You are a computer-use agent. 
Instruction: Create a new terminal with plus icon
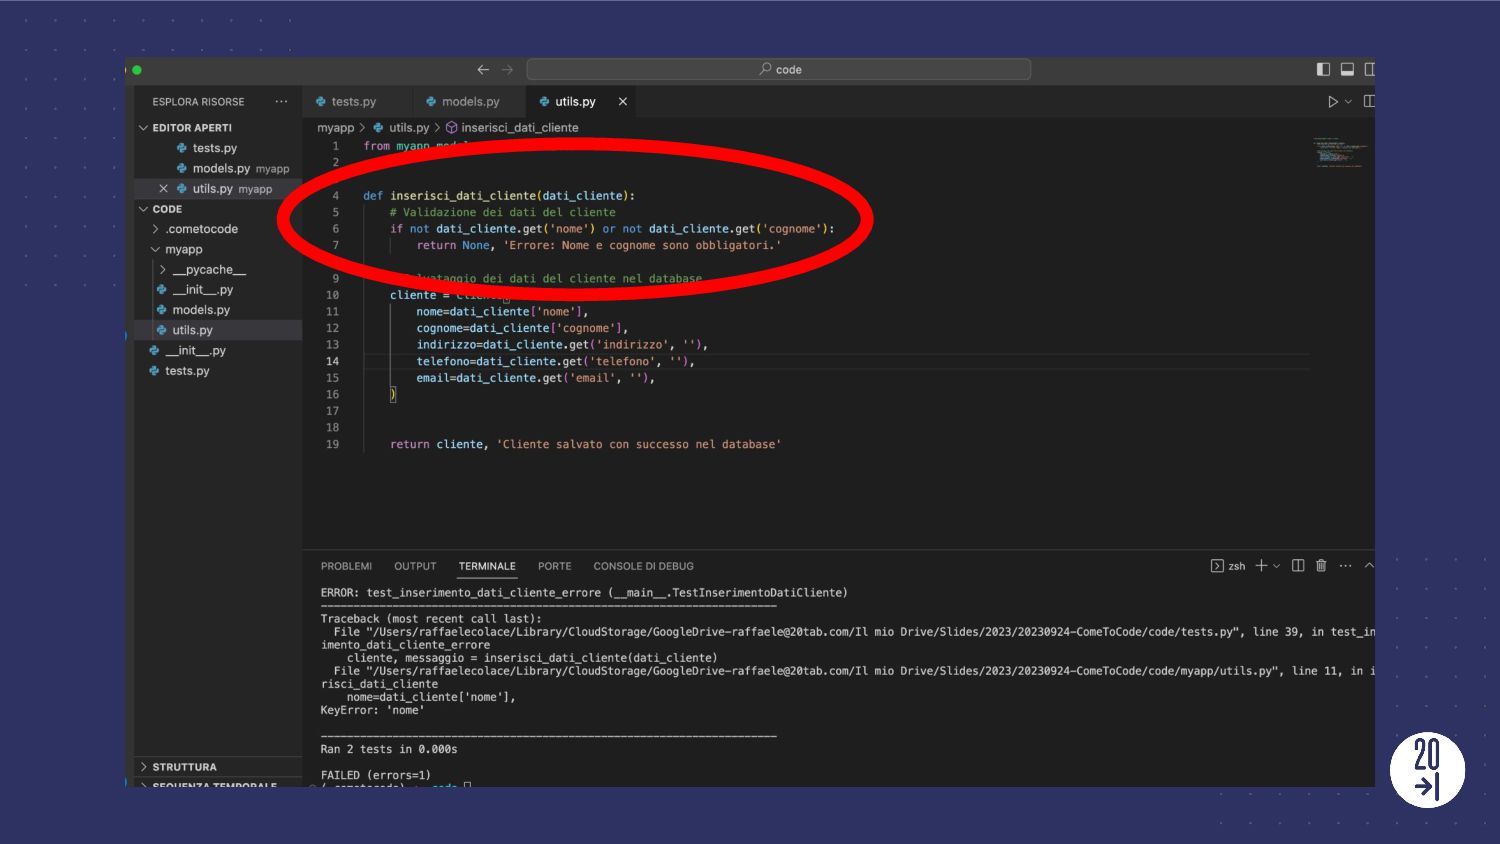tap(1261, 566)
